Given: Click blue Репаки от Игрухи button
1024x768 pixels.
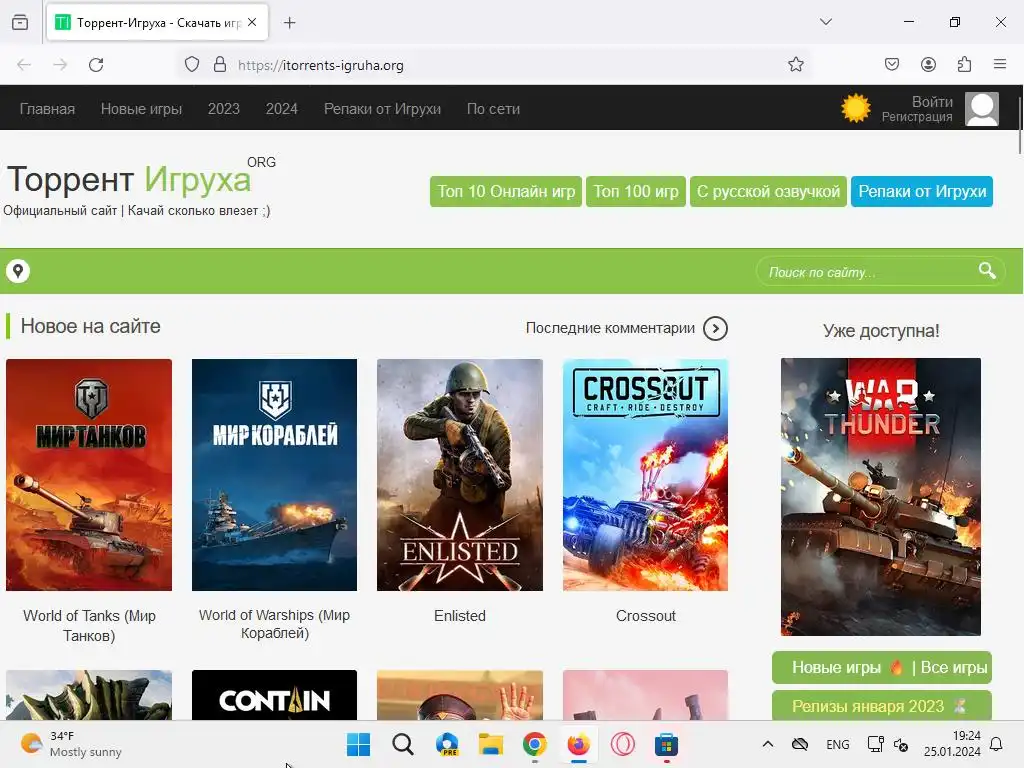Looking at the screenshot, I should click(x=921, y=191).
